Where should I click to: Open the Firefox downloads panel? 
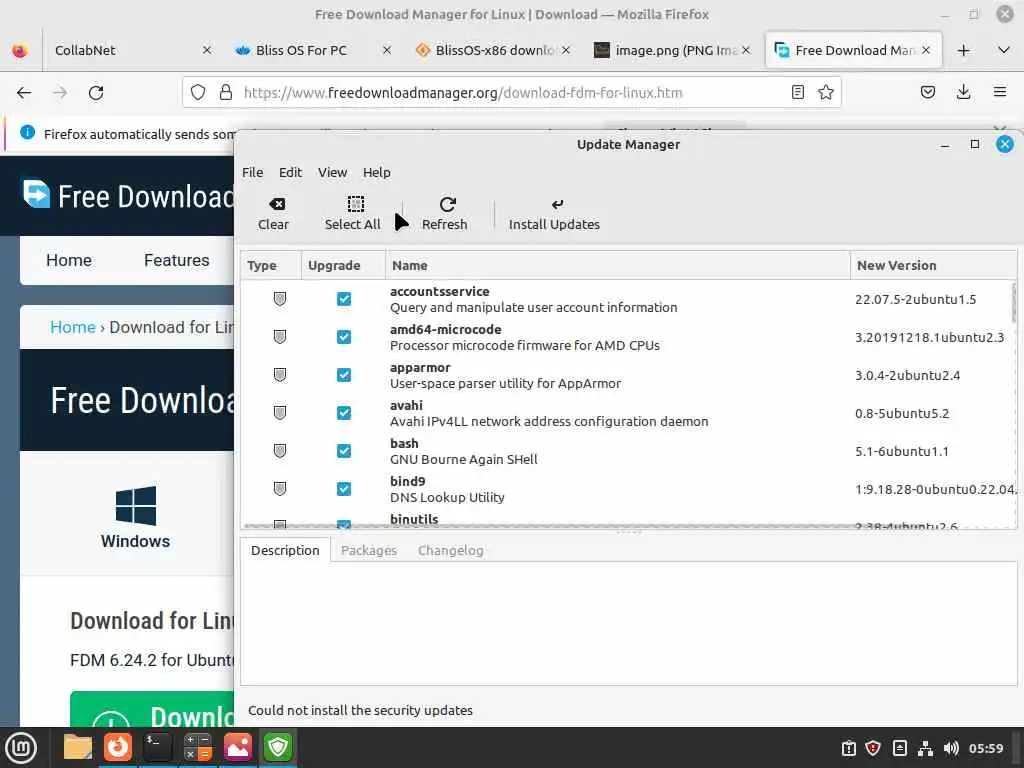(x=963, y=92)
